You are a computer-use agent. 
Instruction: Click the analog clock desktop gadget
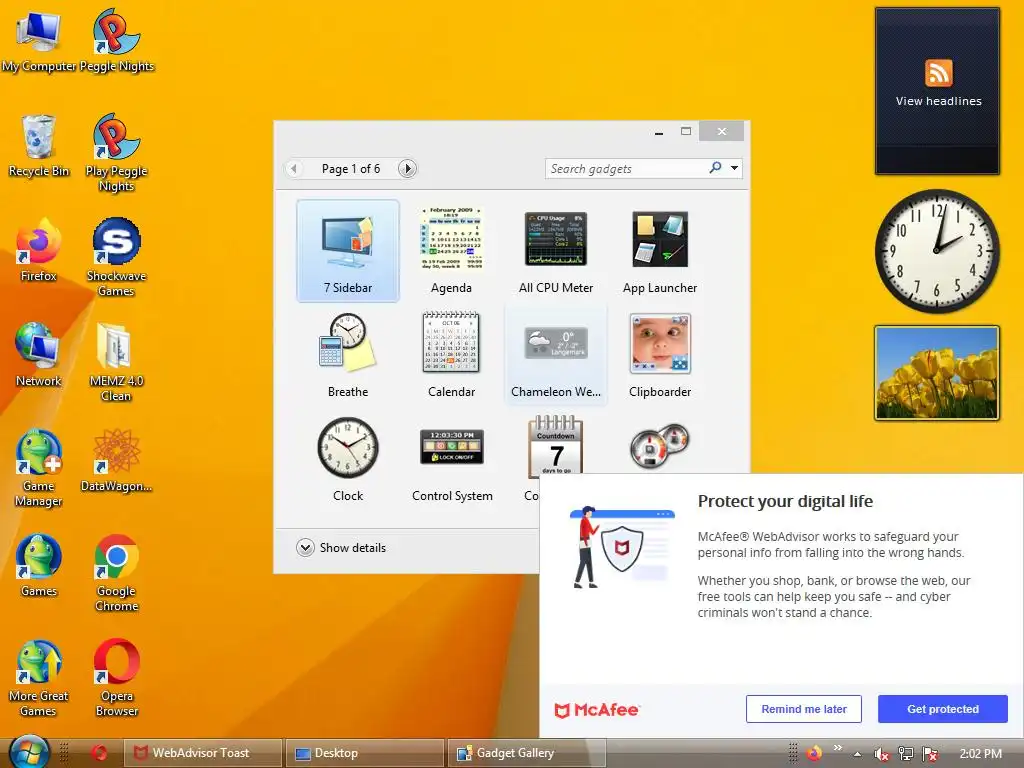(937, 251)
